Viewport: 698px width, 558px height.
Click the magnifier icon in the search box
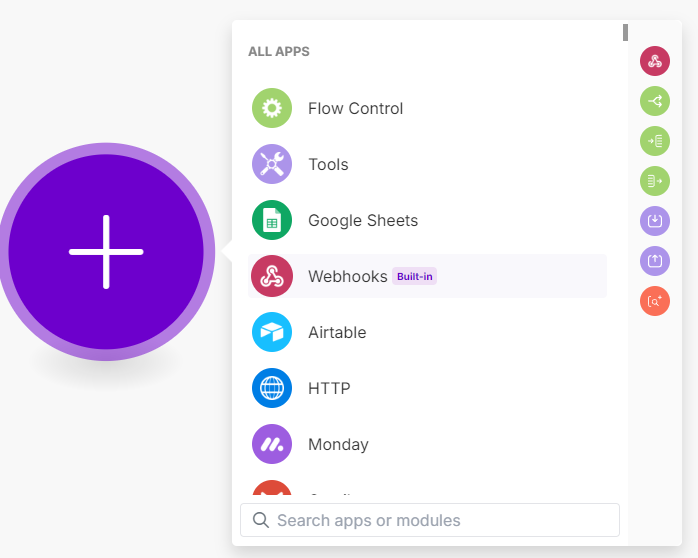click(261, 520)
